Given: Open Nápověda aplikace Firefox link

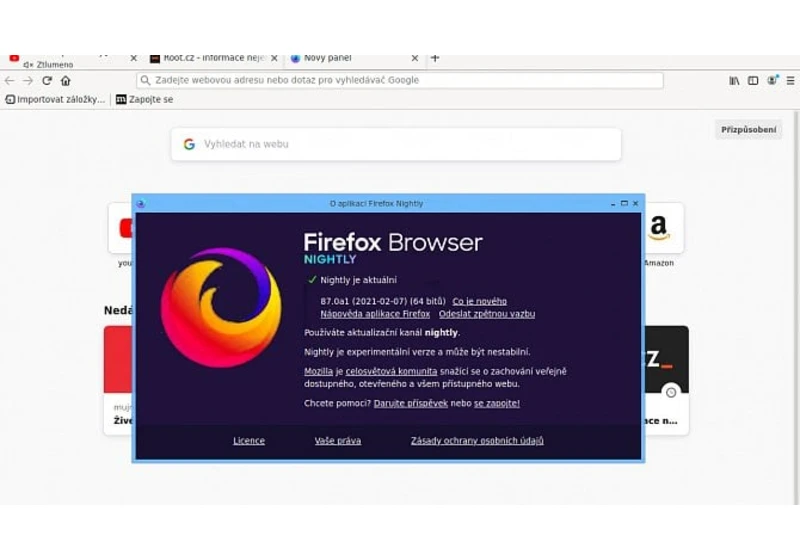Looking at the screenshot, I should pos(375,314).
